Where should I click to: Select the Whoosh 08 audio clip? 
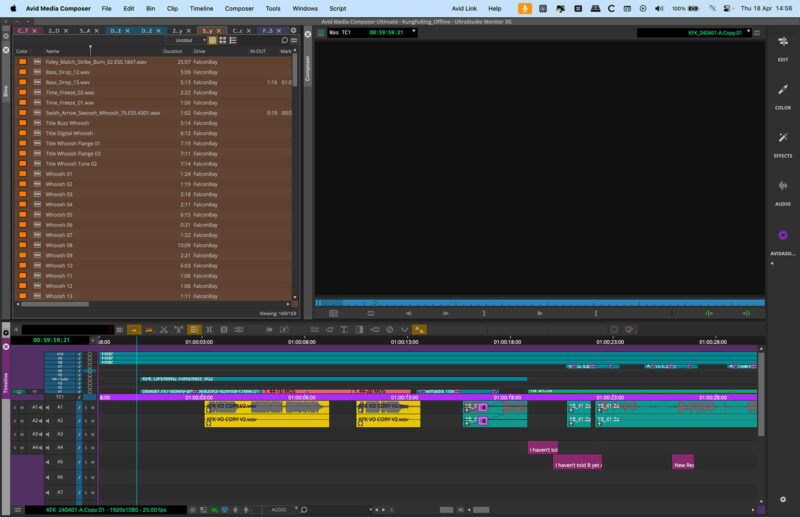[x=59, y=245]
